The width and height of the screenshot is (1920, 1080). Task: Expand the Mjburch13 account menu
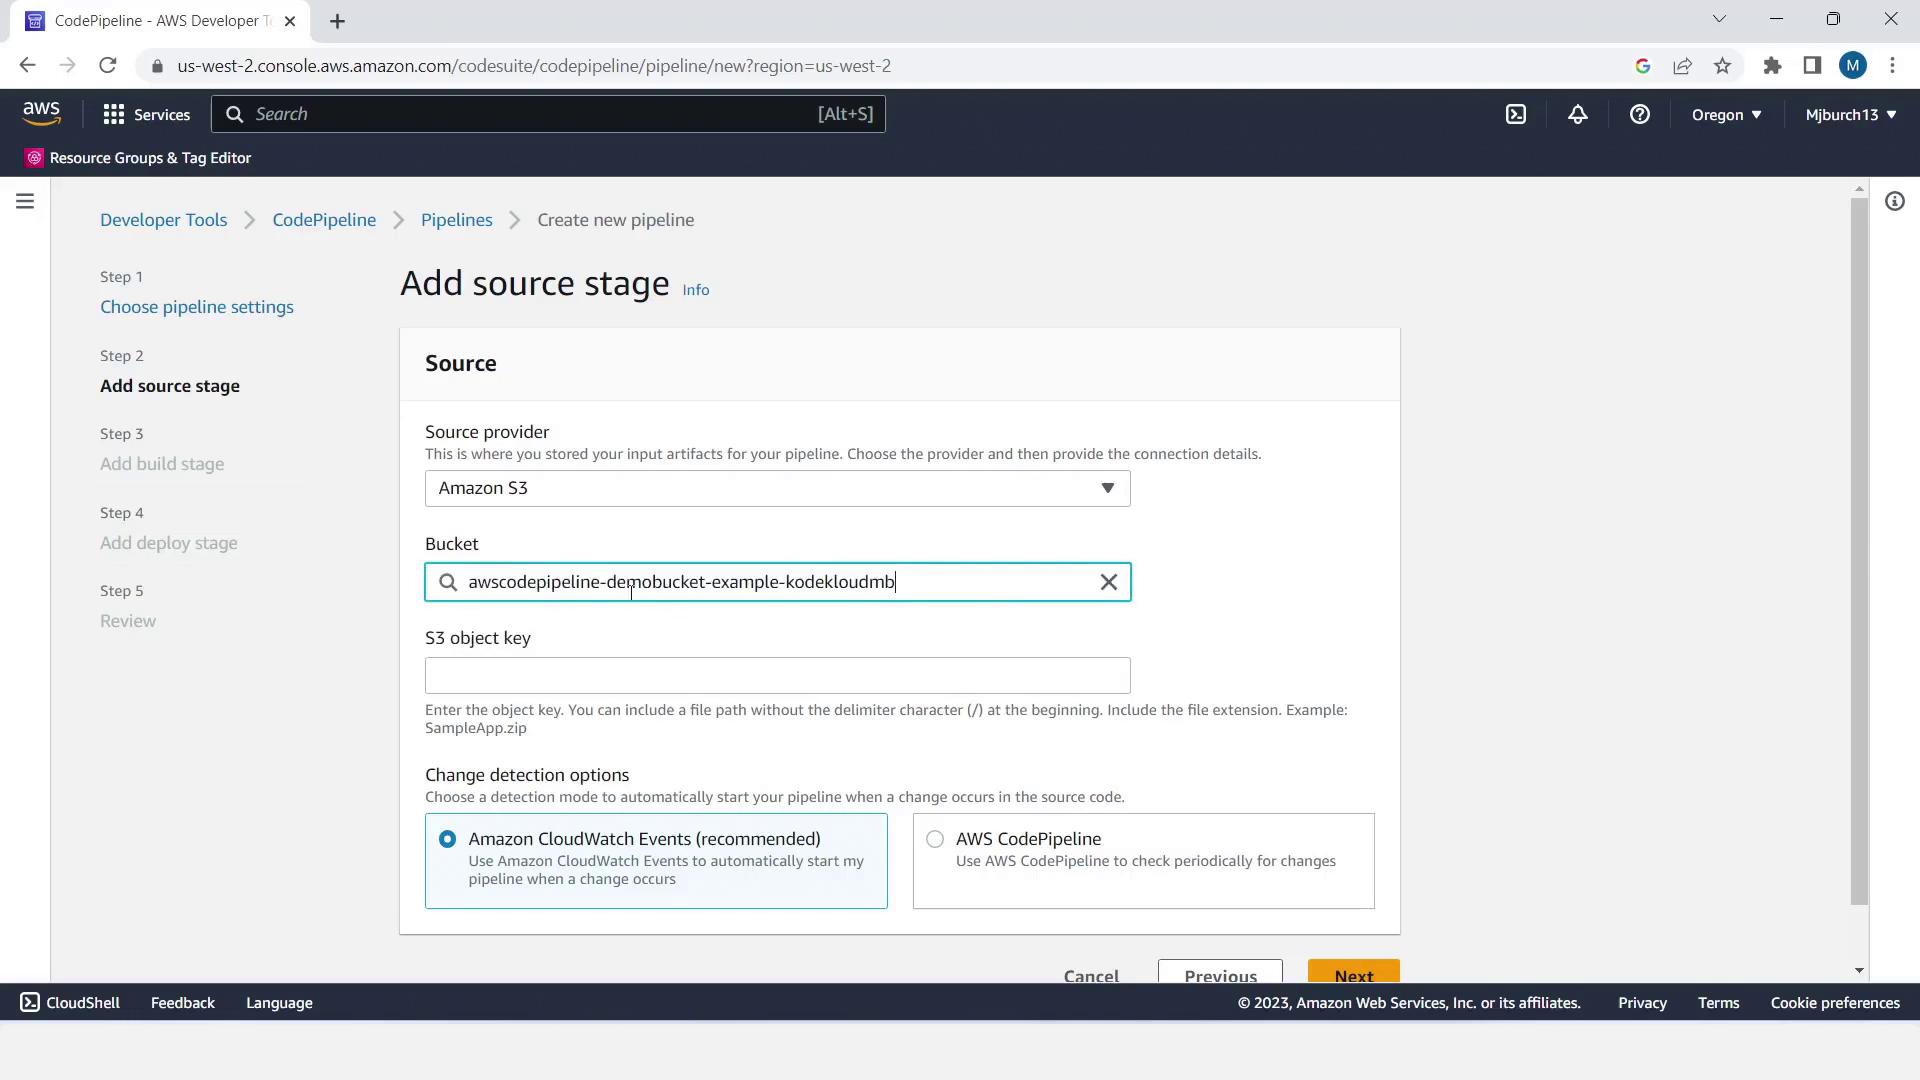1850,114
